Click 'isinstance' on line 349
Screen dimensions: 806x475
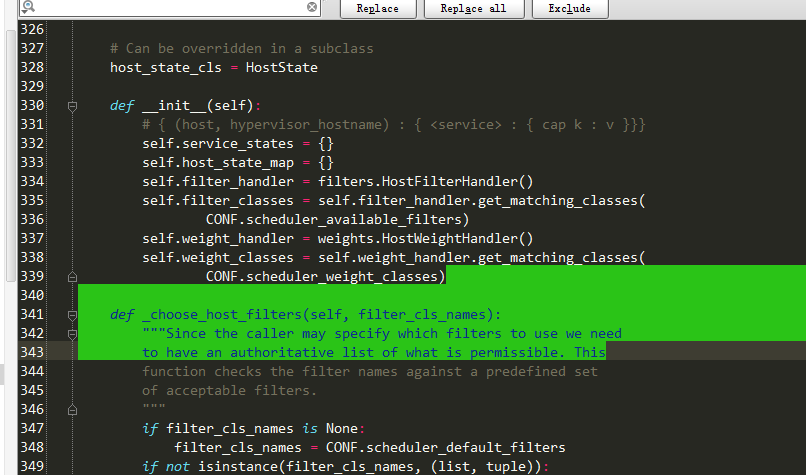click(238, 466)
